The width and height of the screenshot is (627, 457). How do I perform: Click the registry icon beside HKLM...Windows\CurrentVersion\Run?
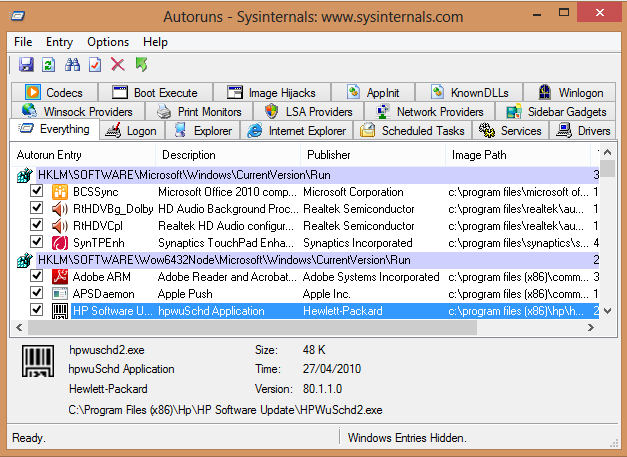click(x=24, y=175)
